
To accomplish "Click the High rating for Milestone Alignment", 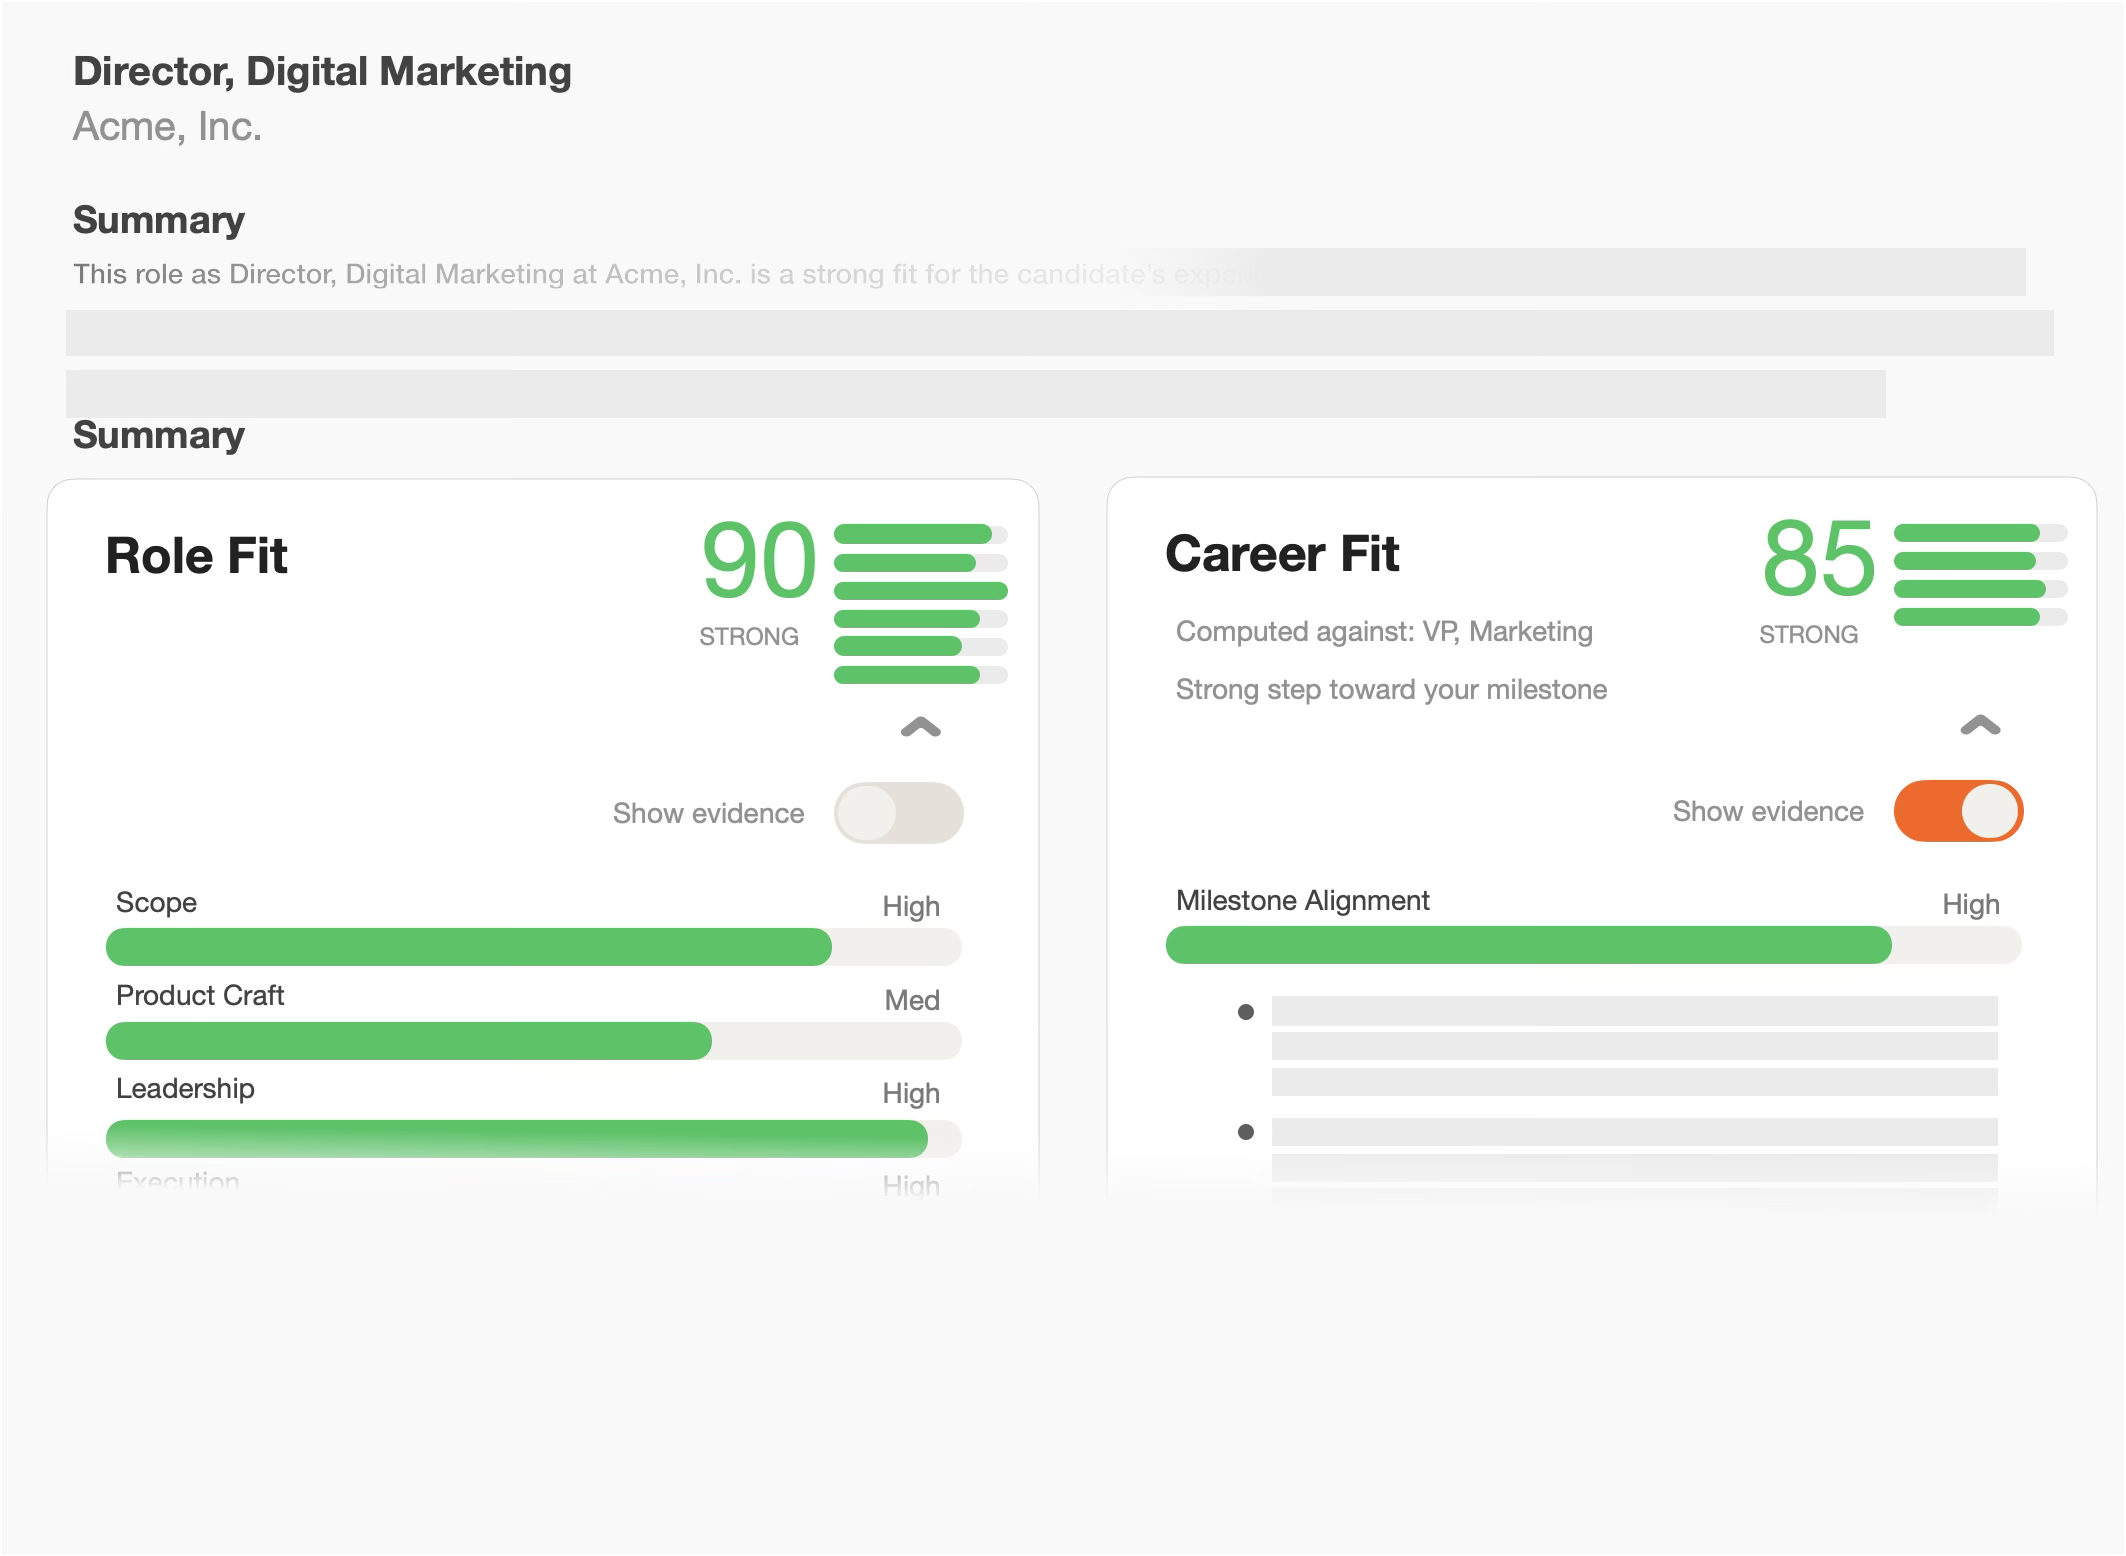I will [x=1971, y=905].
